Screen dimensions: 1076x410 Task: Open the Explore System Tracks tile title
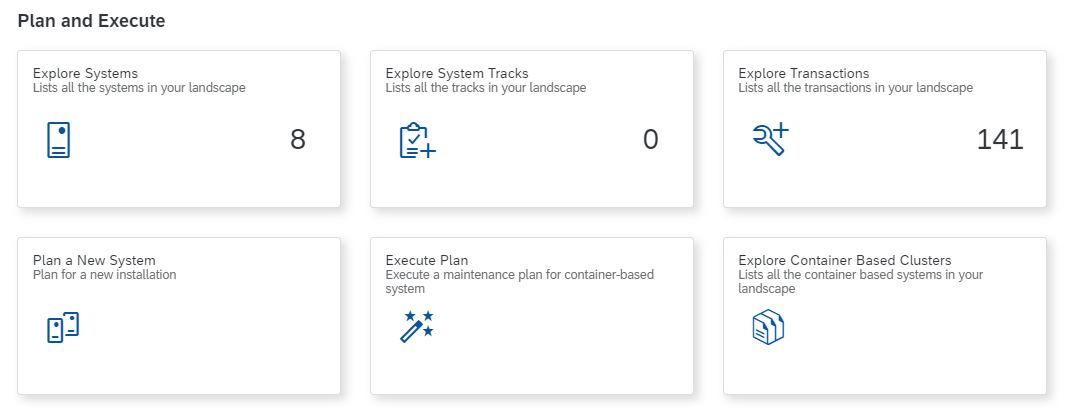point(457,73)
